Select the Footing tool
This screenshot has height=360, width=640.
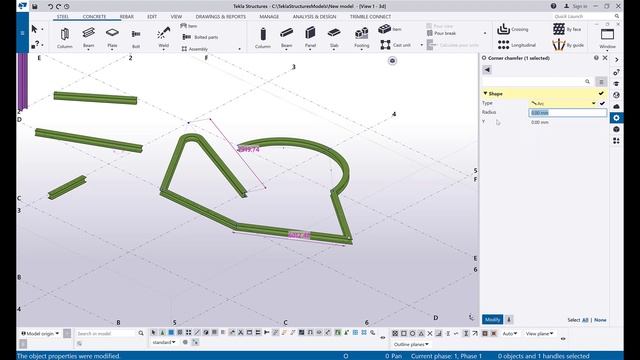(x=361, y=37)
